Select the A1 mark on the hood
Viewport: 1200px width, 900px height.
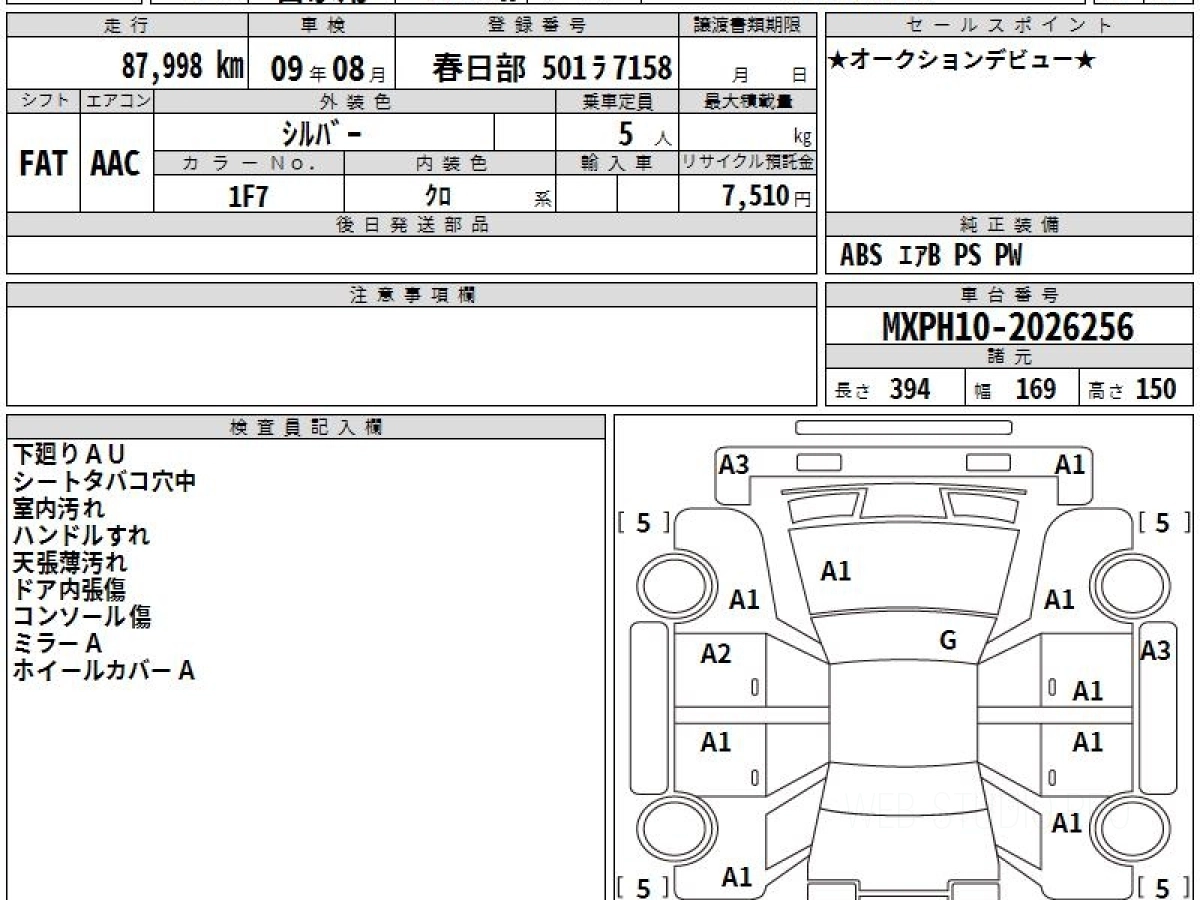[836, 571]
